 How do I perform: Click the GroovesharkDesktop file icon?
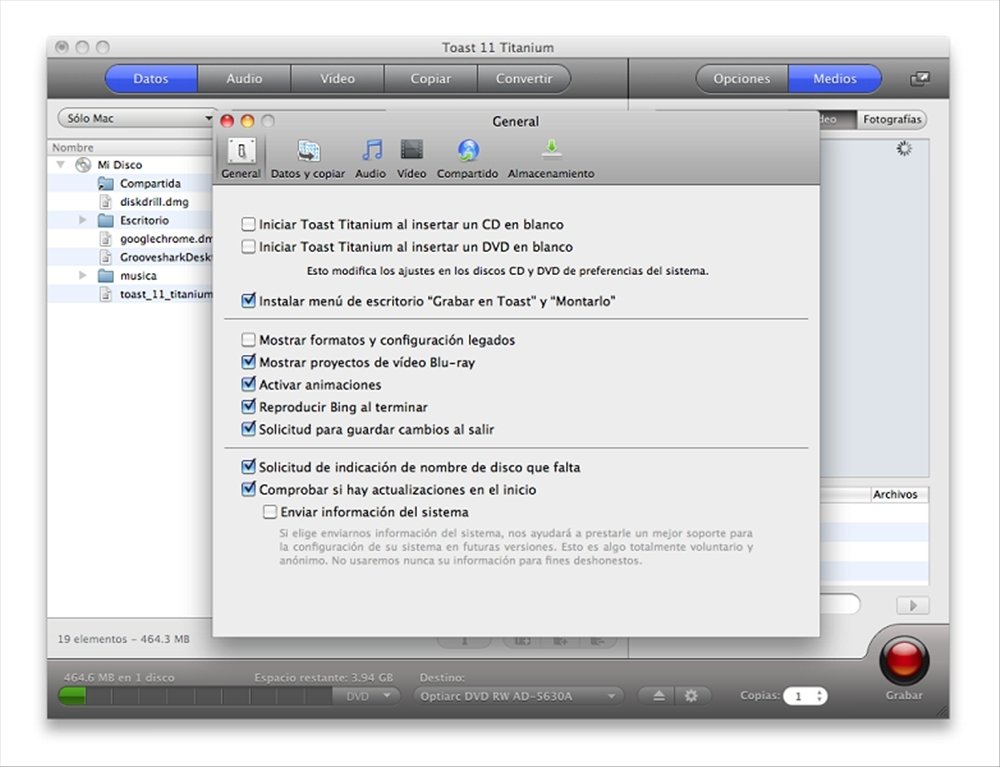click(106, 258)
